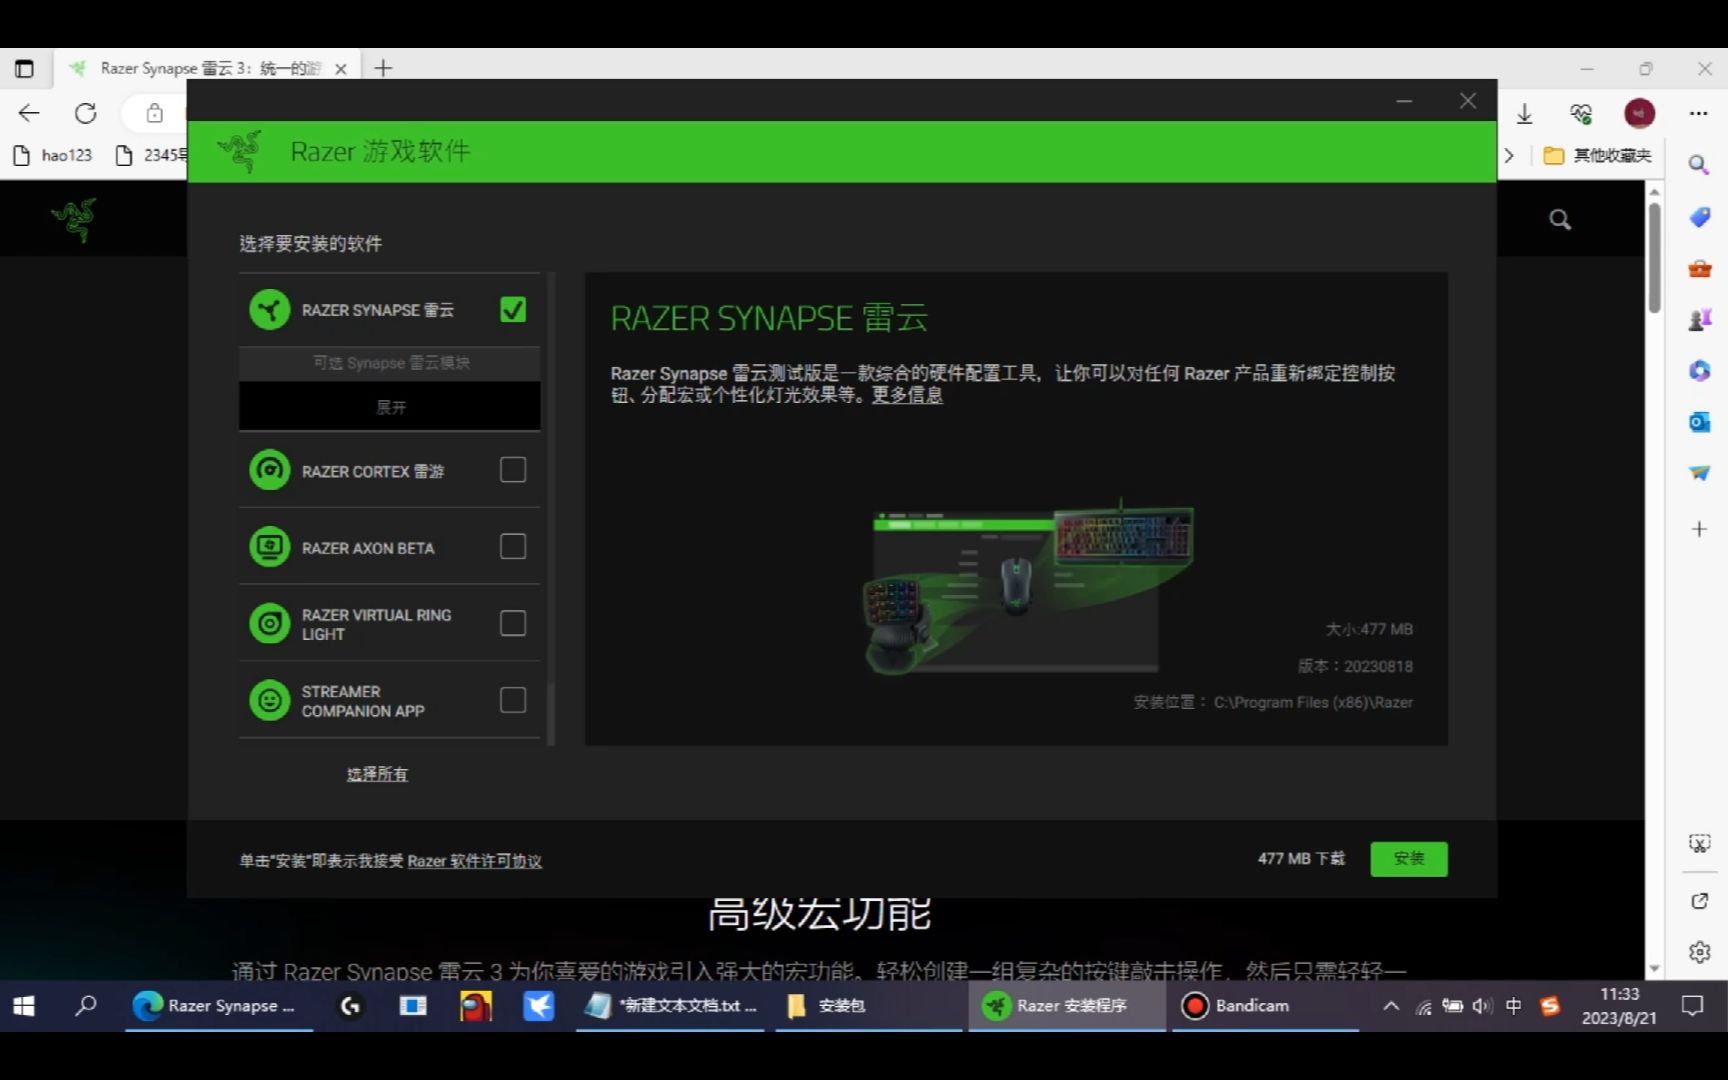Open the 安装包 folder taskbar item
Image resolution: width=1728 pixels, height=1080 pixels.
868,1006
